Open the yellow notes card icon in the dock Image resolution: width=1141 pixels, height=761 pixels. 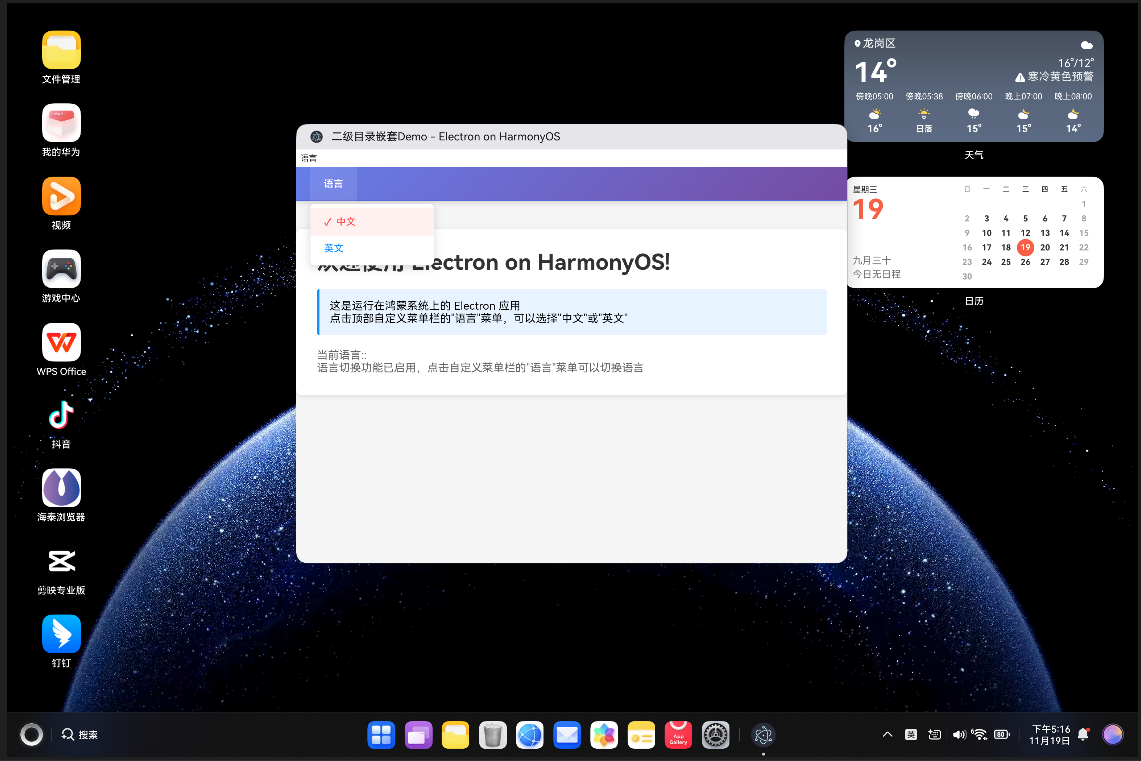(x=641, y=735)
